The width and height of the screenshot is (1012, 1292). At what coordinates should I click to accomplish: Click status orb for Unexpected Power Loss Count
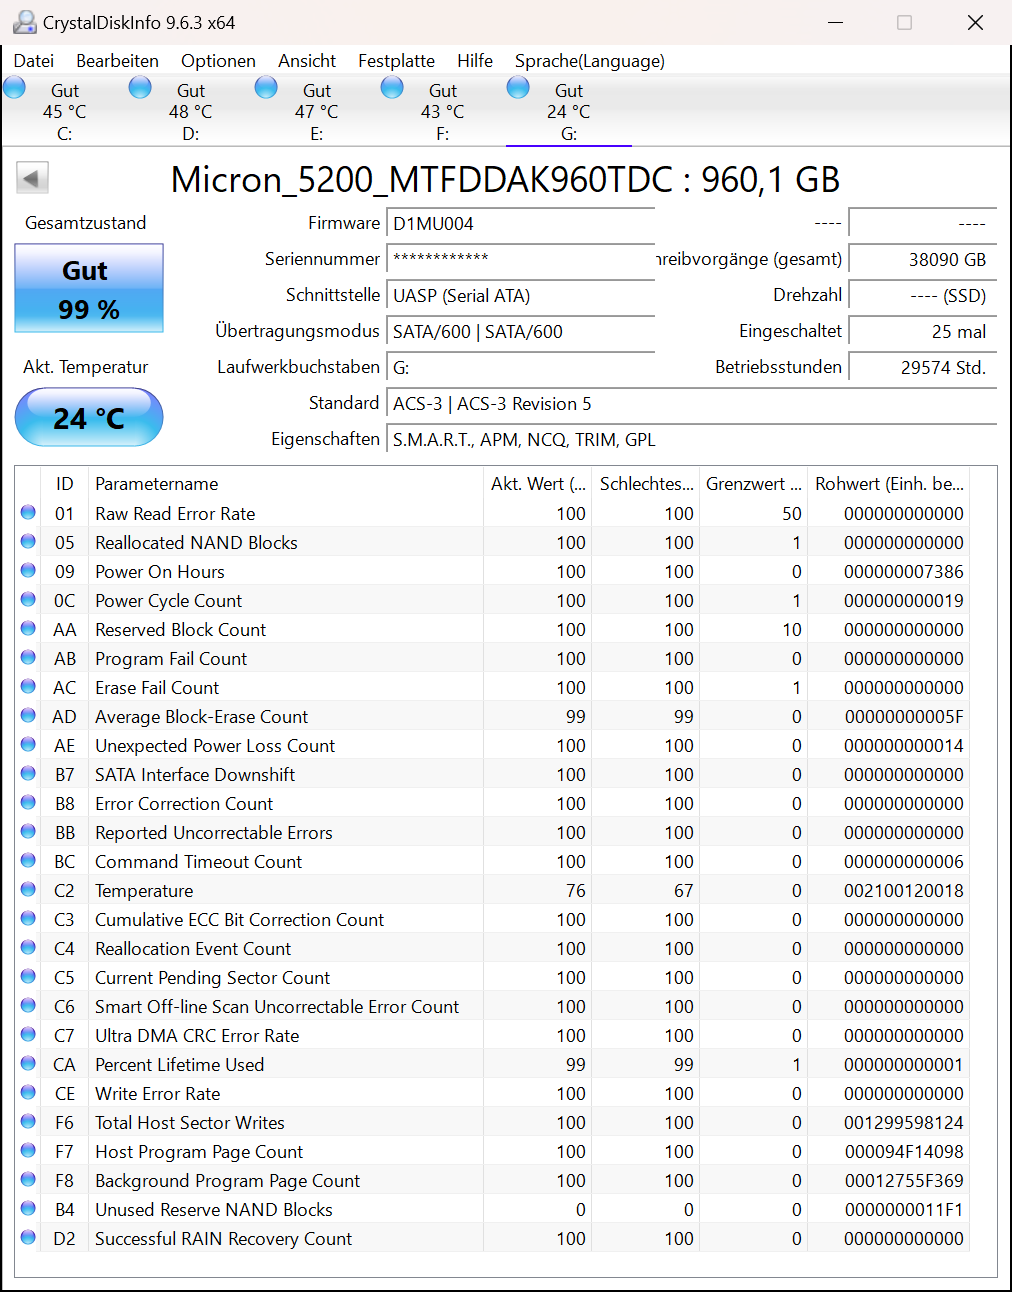(x=28, y=745)
